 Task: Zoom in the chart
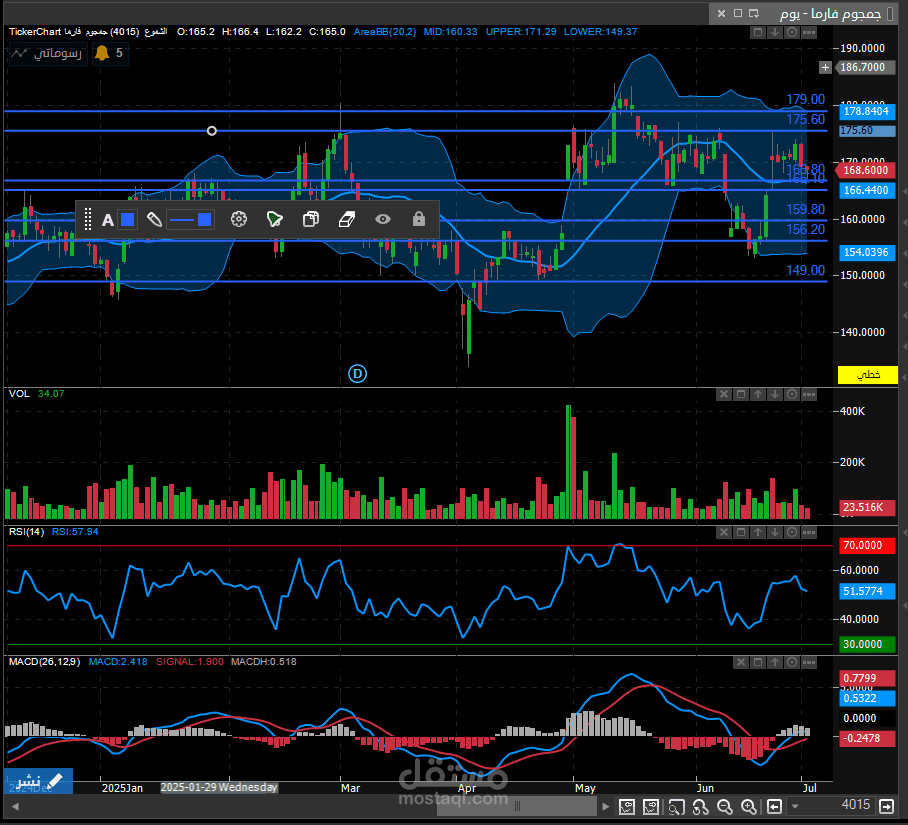[749, 806]
